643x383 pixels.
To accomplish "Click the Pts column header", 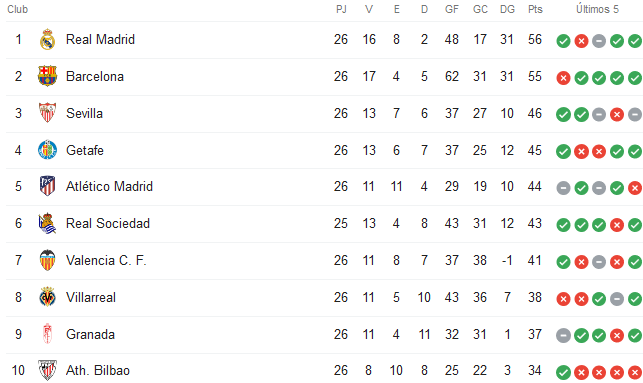I will tap(535, 9).
